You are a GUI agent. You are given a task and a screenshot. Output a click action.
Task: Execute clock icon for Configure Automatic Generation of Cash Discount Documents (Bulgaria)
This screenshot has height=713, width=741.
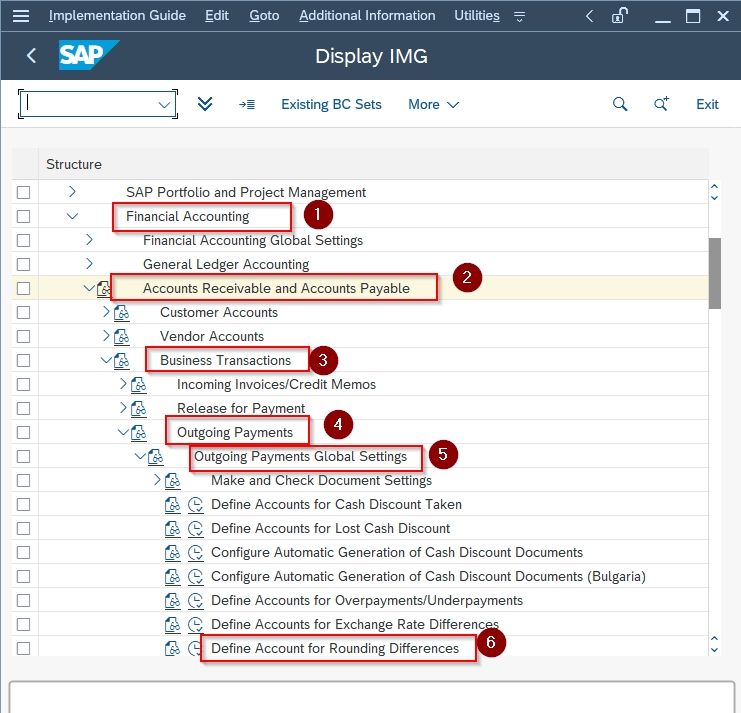tap(195, 576)
